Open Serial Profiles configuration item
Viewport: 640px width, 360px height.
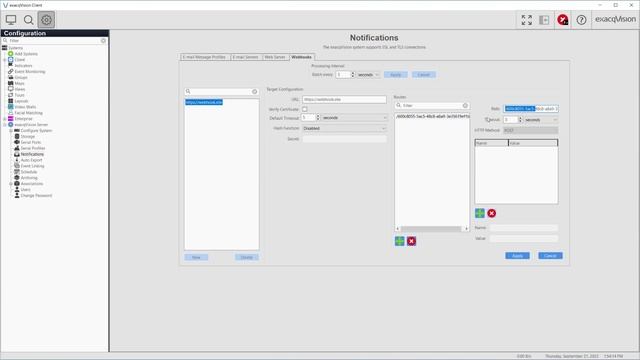(x=33, y=148)
